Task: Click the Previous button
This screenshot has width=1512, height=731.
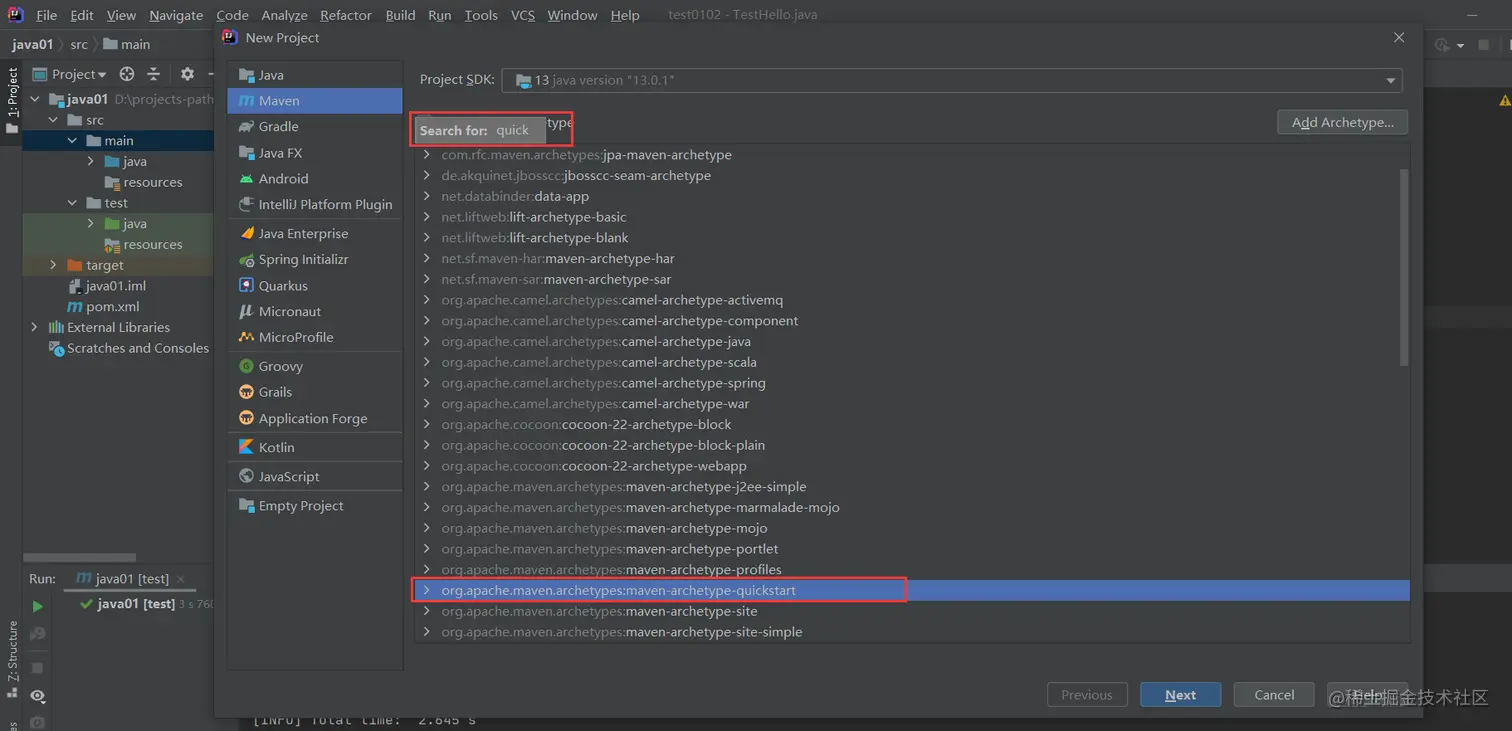Action: click(1087, 695)
